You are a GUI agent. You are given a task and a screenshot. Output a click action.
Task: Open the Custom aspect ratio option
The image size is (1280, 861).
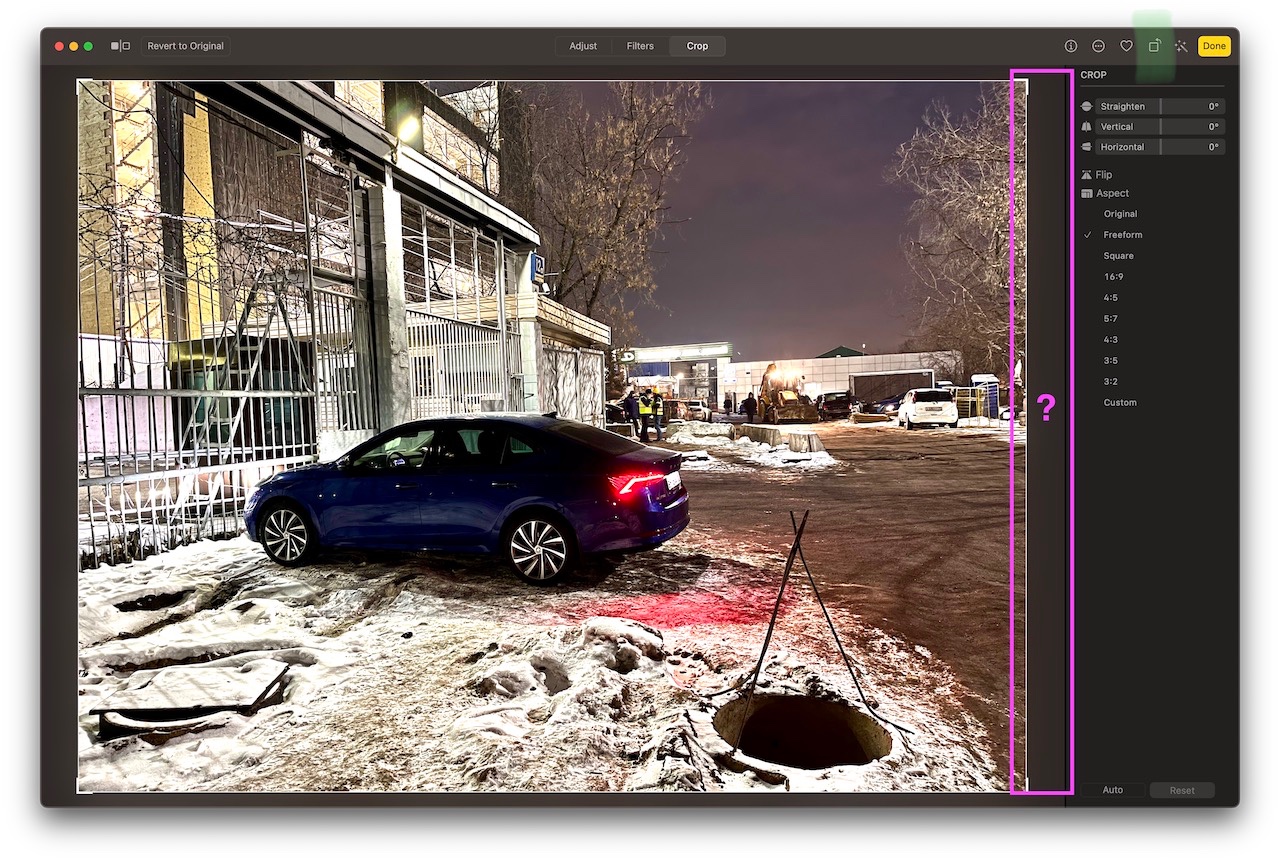(1120, 403)
